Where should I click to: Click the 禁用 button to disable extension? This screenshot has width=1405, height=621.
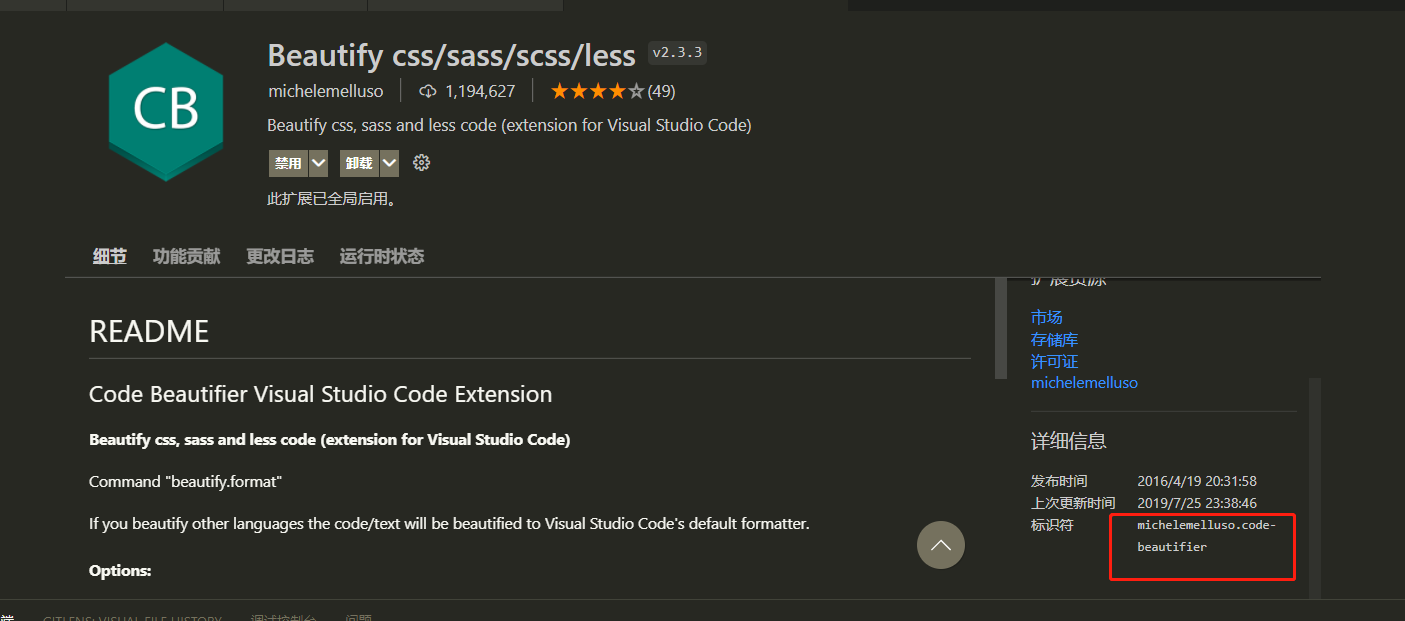pos(289,162)
